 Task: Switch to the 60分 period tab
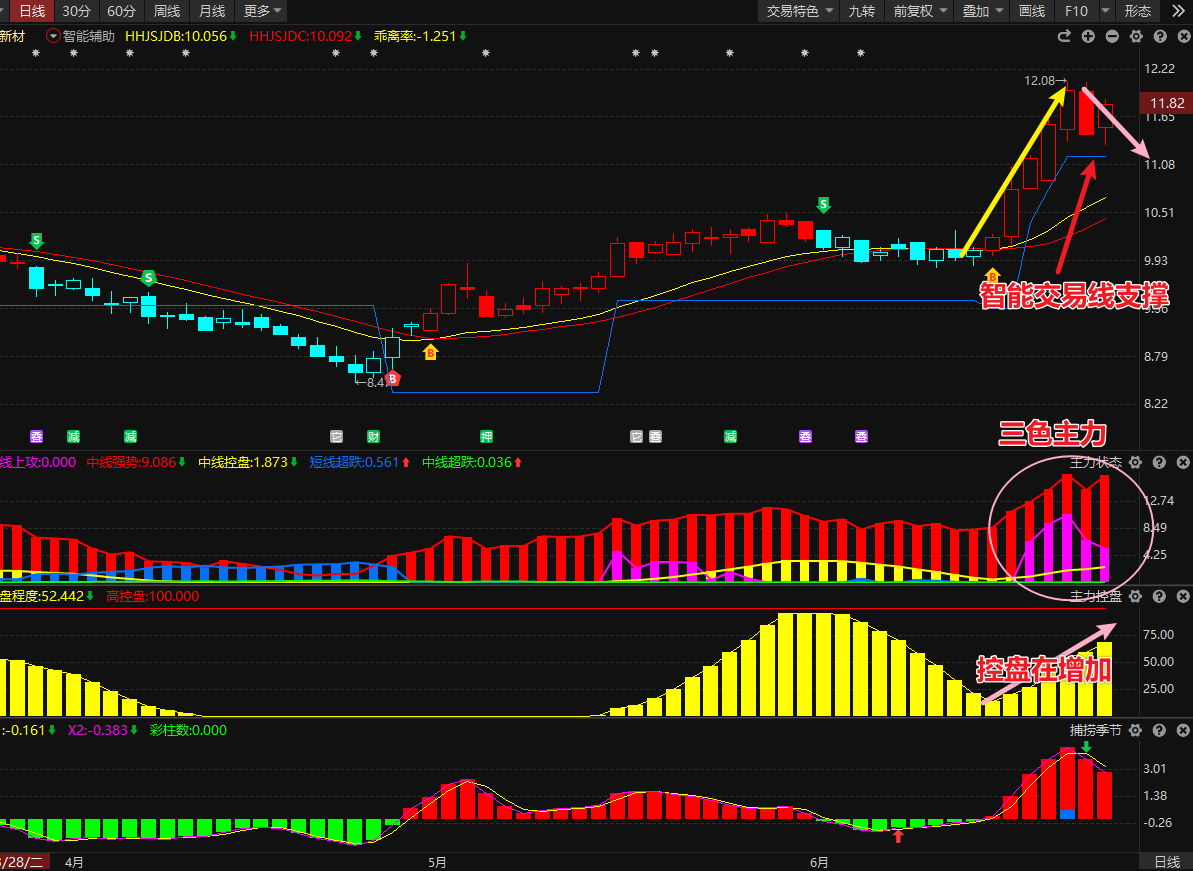[x=121, y=11]
